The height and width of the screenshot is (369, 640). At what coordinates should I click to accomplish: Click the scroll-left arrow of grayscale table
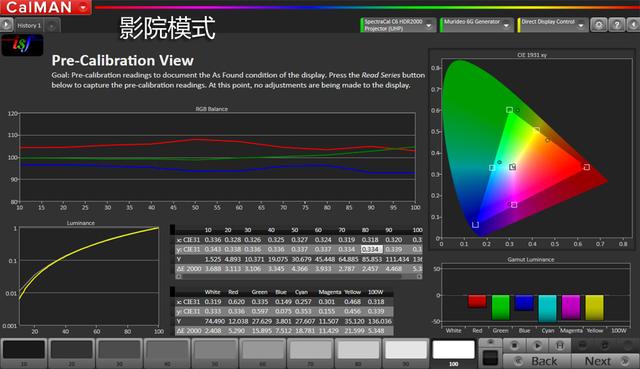[178, 276]
